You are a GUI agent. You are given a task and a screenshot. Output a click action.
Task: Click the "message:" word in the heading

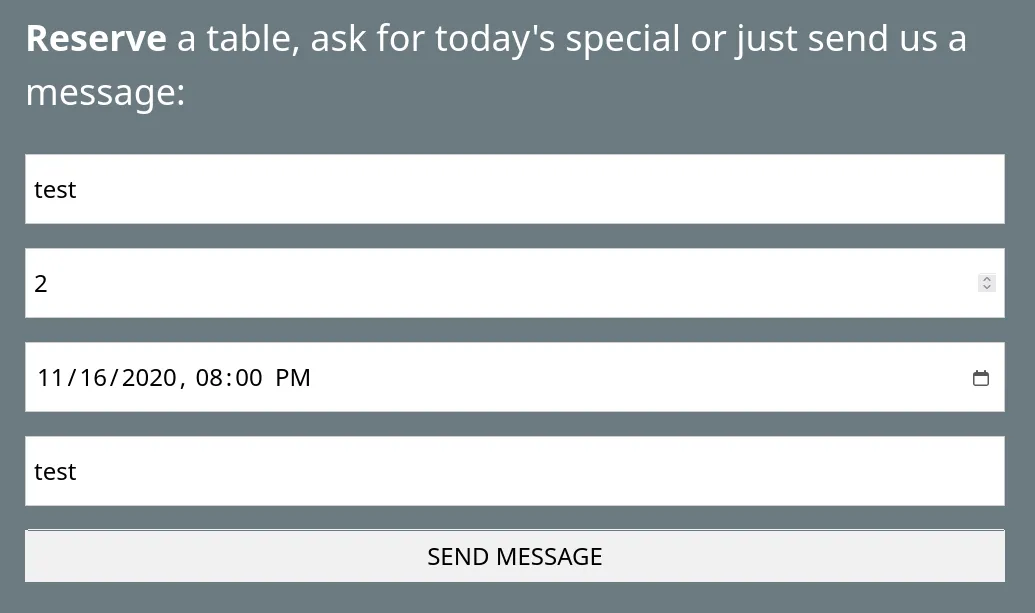click(106, 93)
